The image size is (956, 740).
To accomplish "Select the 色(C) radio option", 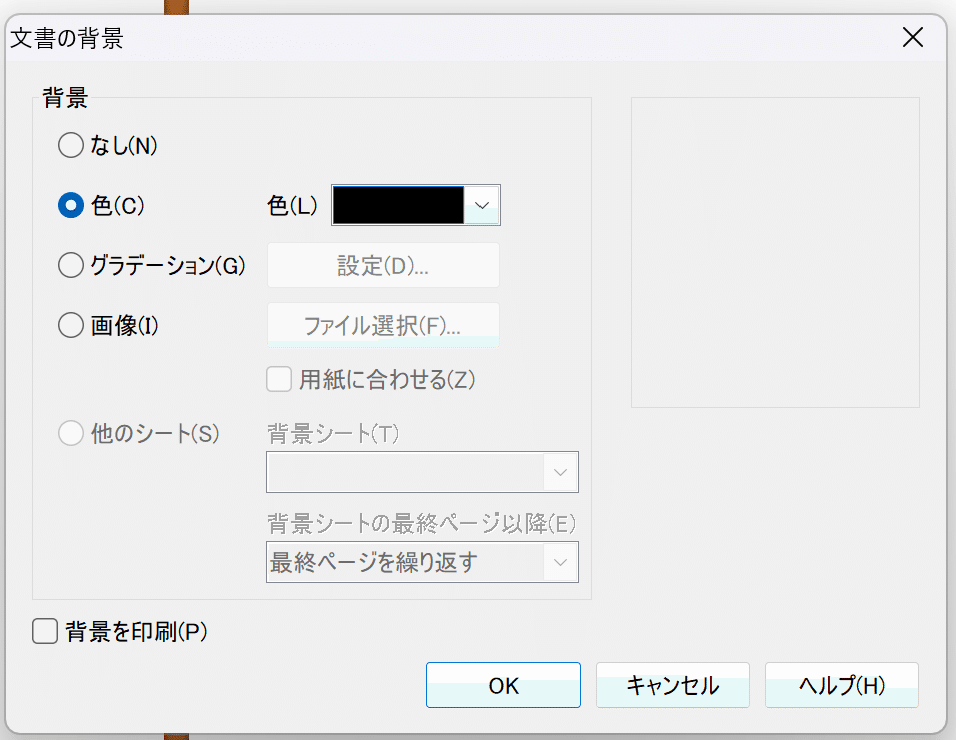I will click(x=71, y=205).
